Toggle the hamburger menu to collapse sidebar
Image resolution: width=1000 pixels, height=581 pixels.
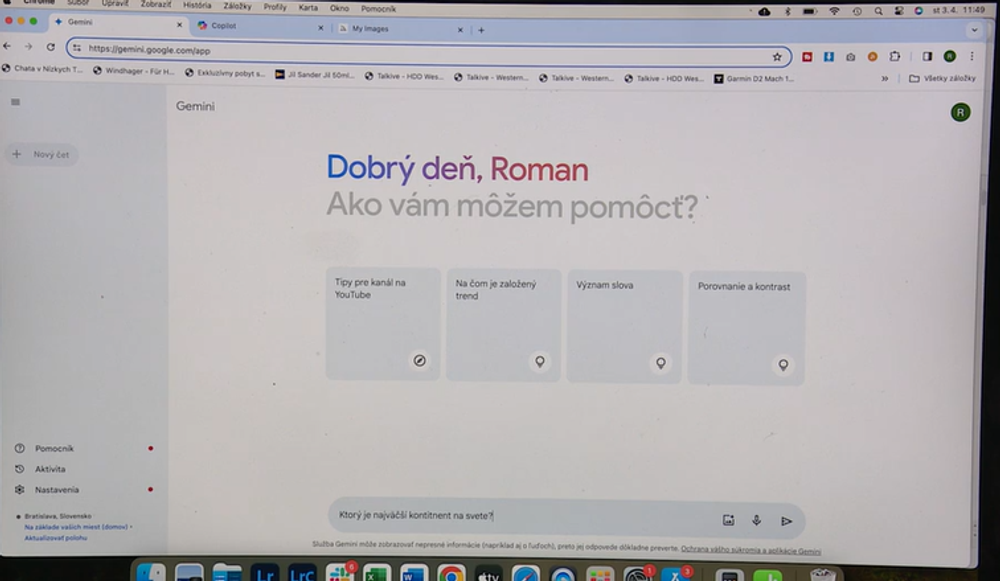point(15,102)
